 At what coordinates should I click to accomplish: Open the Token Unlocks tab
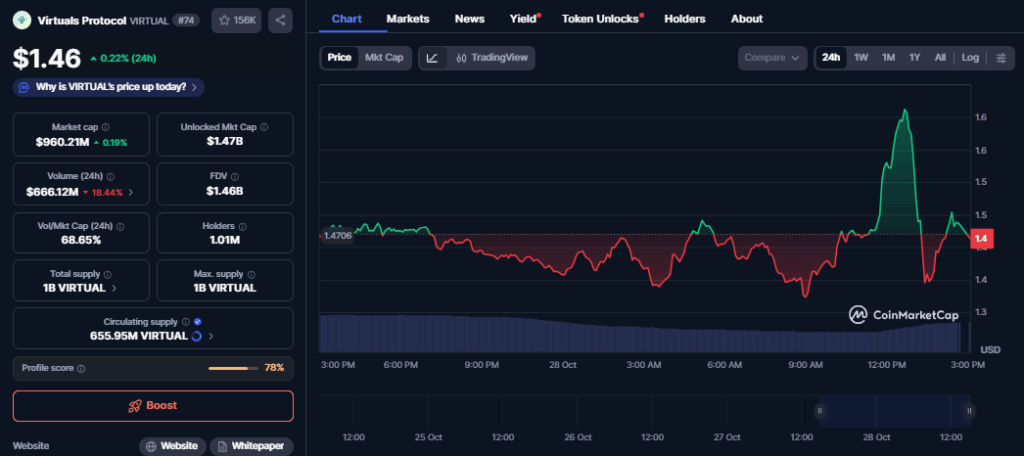point(601,19)
